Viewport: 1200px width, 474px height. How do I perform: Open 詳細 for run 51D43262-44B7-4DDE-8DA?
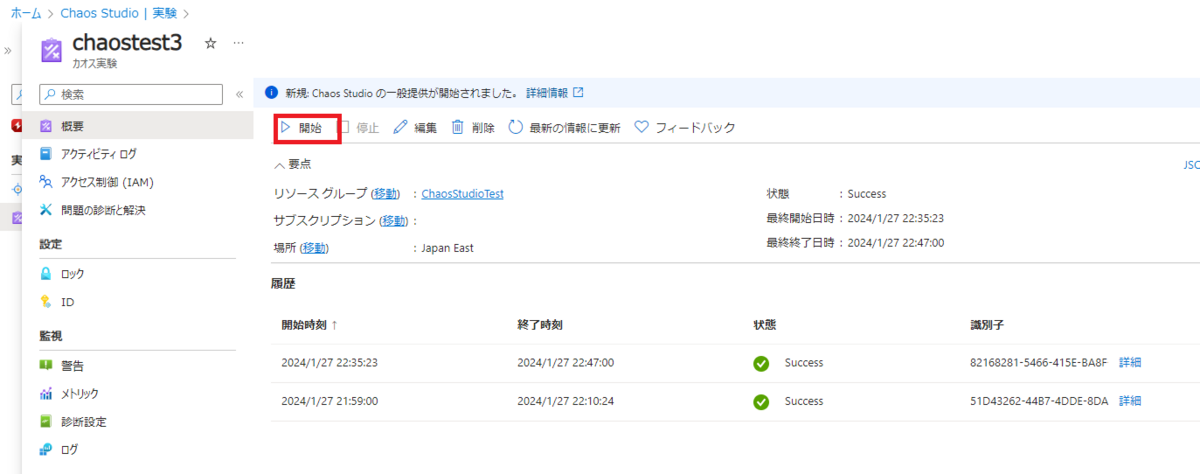(1130, 401)
